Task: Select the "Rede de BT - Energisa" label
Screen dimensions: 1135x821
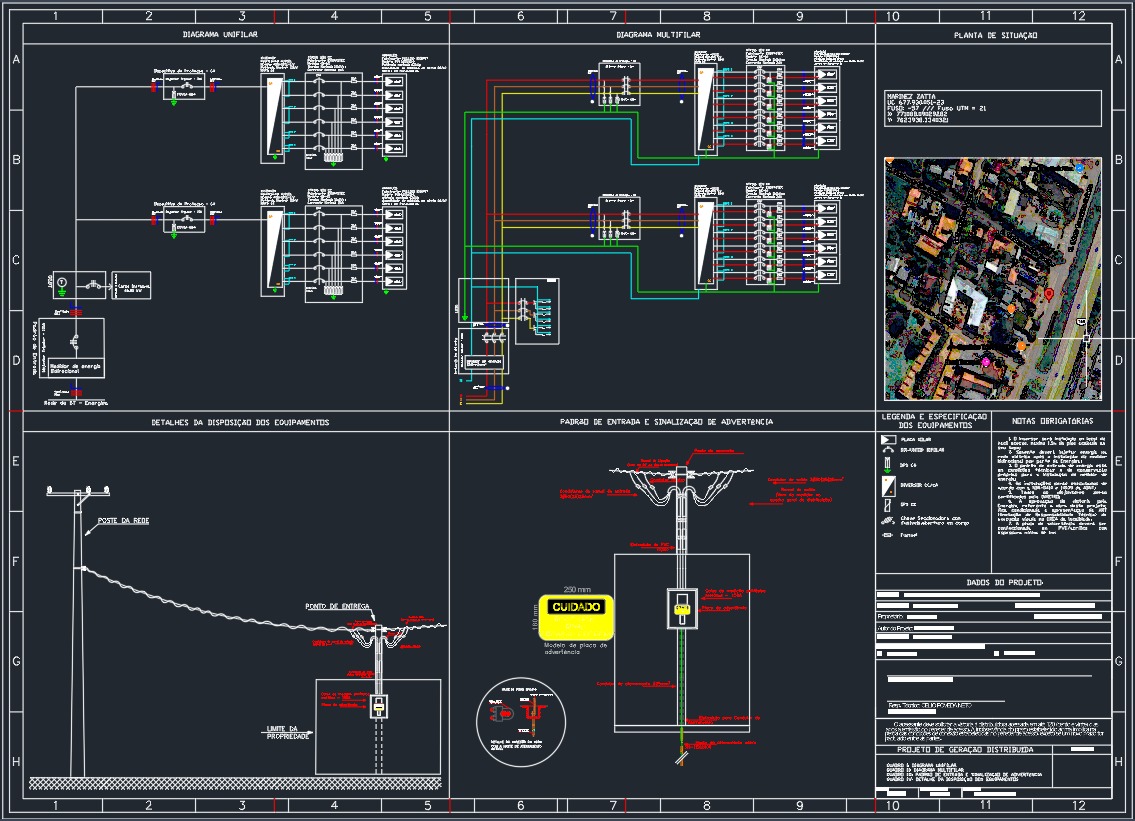Action: [x=76, y=403]
